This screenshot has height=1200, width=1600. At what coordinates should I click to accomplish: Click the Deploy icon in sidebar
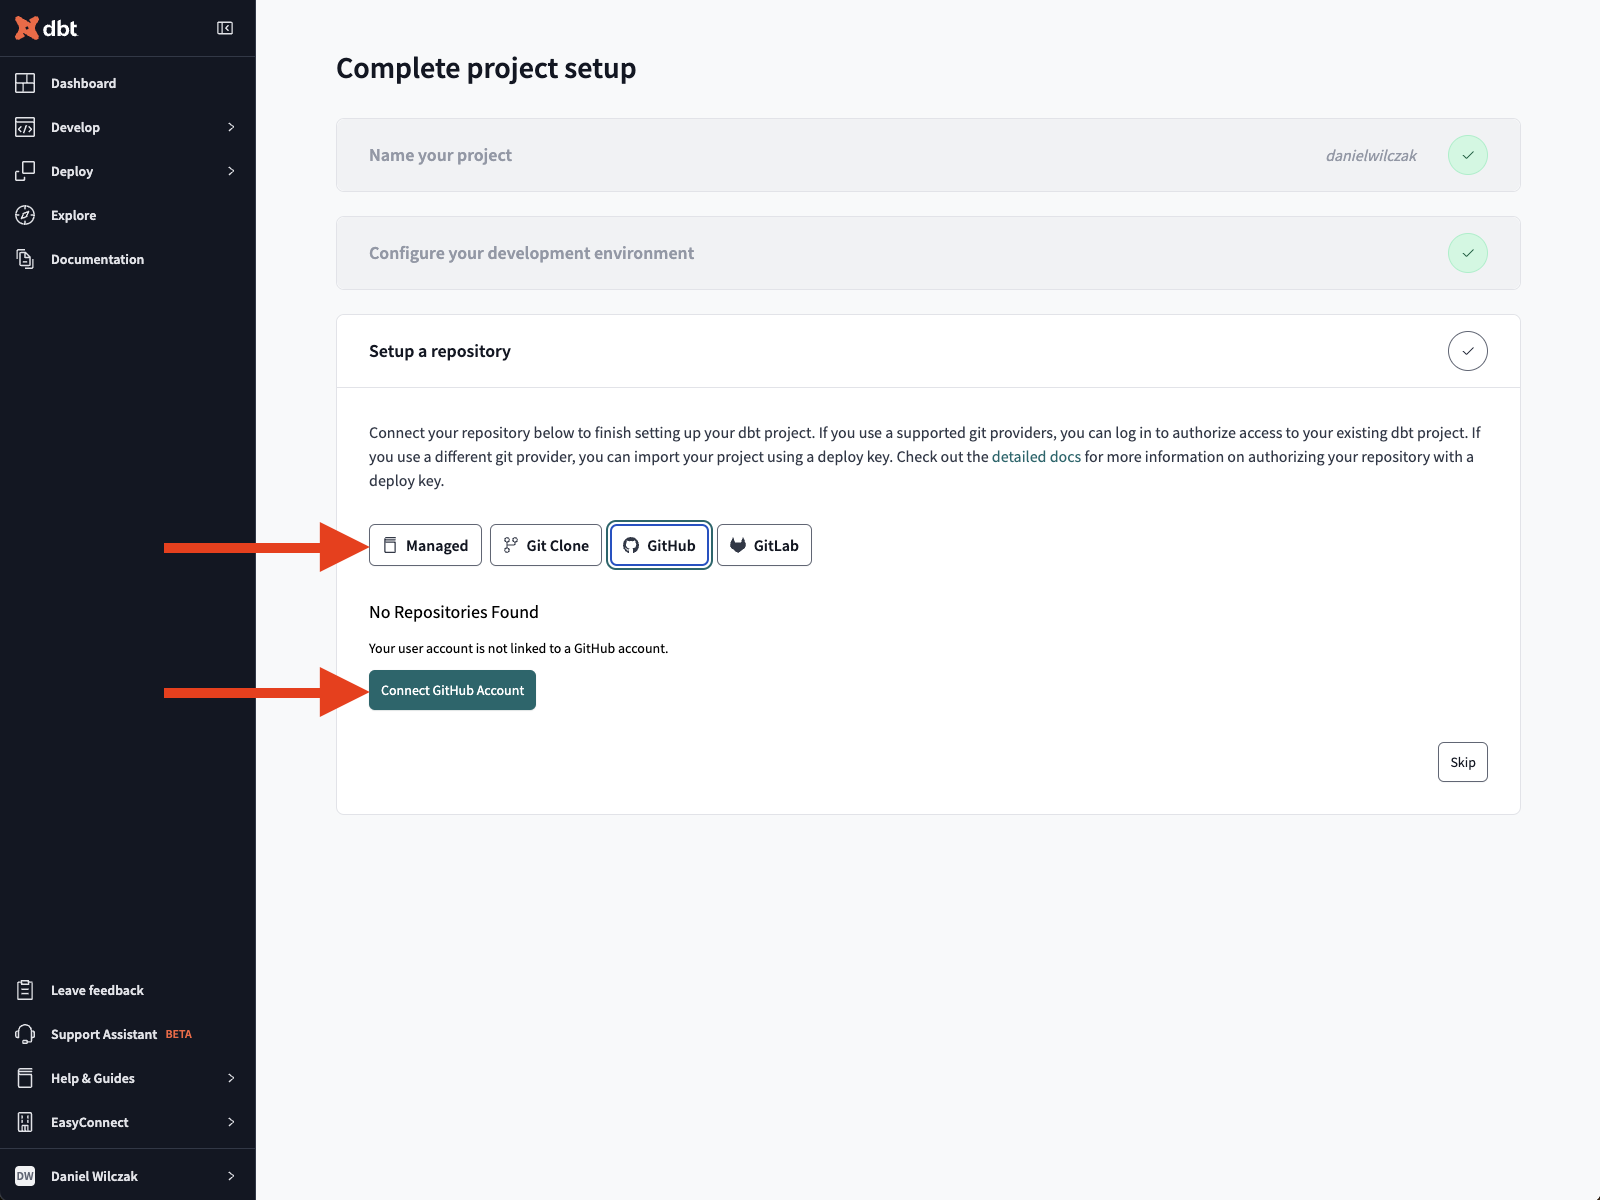click(x=25, y=171)
